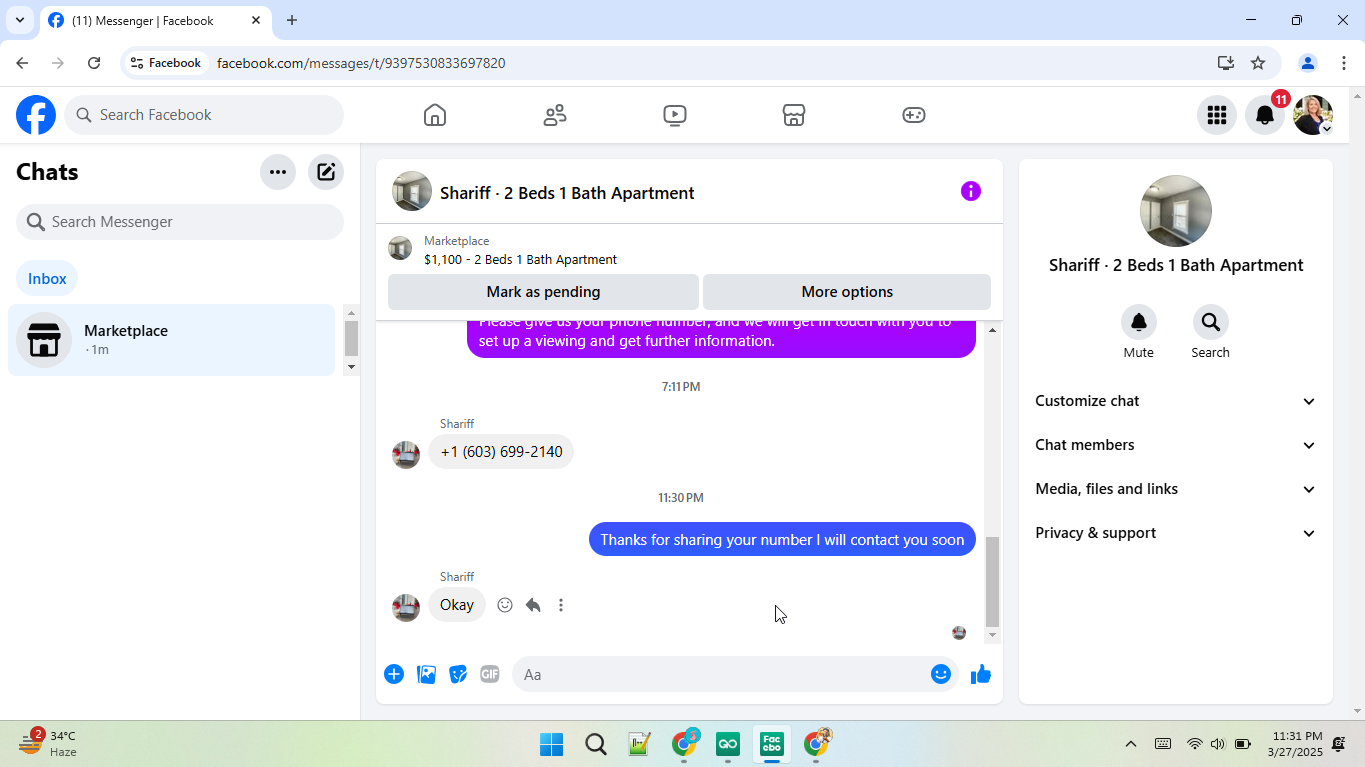Open Windows taskbar search
The image size is (1365, 767).
pos(596,744)
